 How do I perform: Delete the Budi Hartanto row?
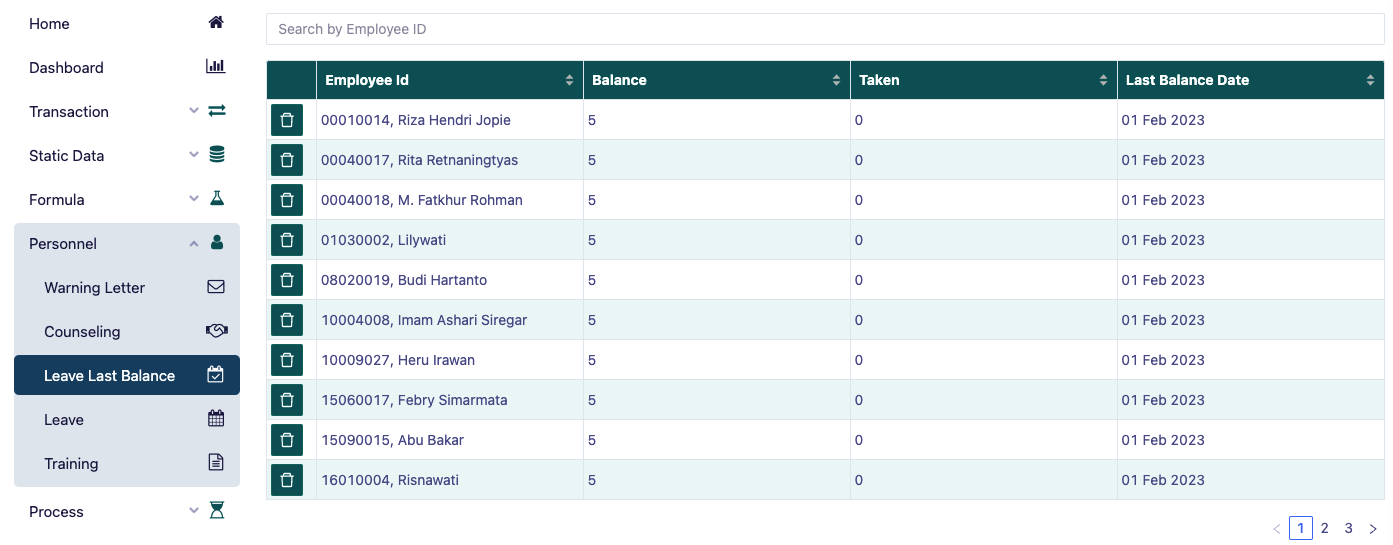click(x=287, y=280)
